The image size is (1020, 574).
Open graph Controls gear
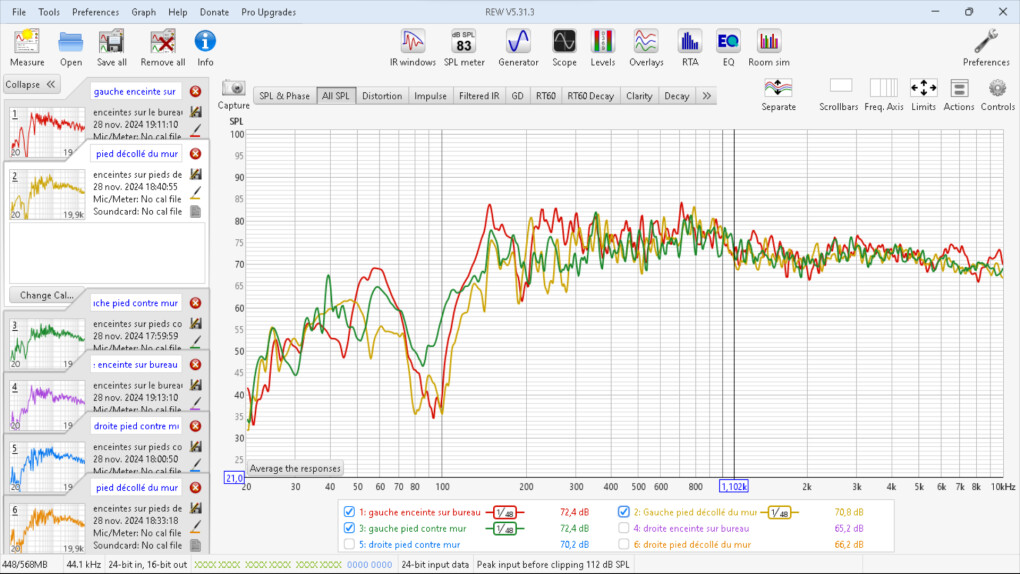click(x=997, y=94)
